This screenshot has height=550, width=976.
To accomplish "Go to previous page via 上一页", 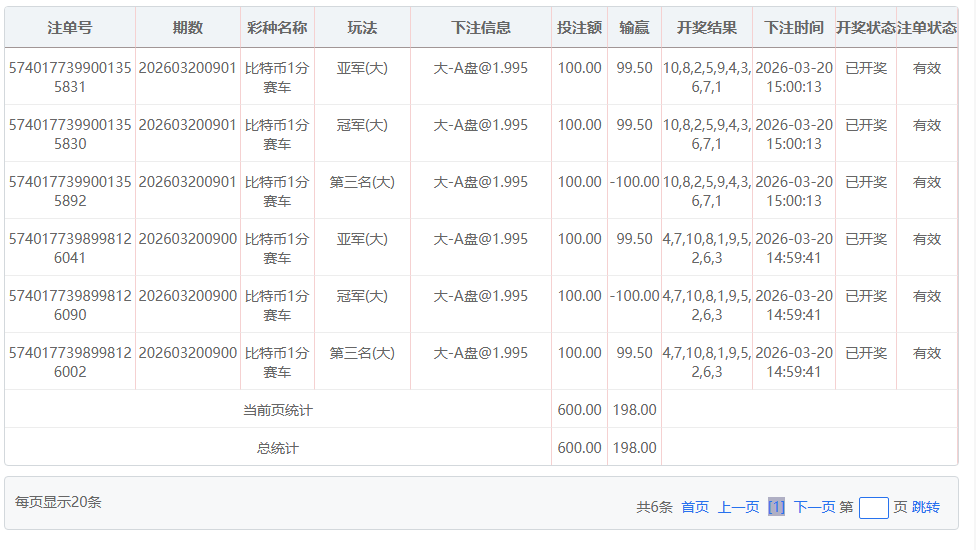I will pos(738,507).
